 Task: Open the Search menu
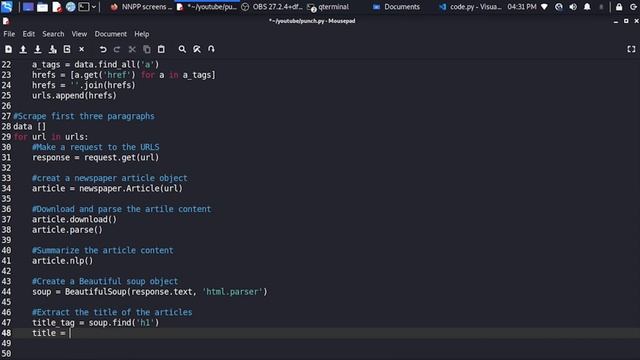53,34
